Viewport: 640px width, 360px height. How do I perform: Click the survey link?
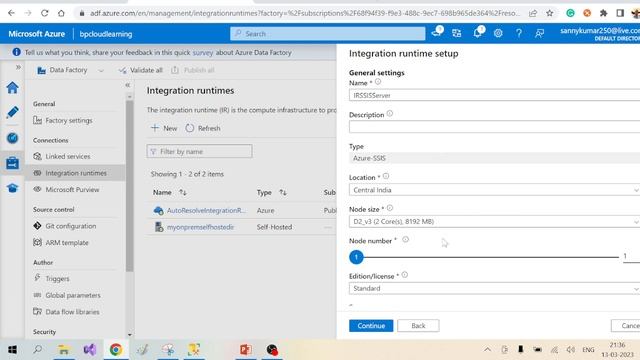[x=203, y=53]
